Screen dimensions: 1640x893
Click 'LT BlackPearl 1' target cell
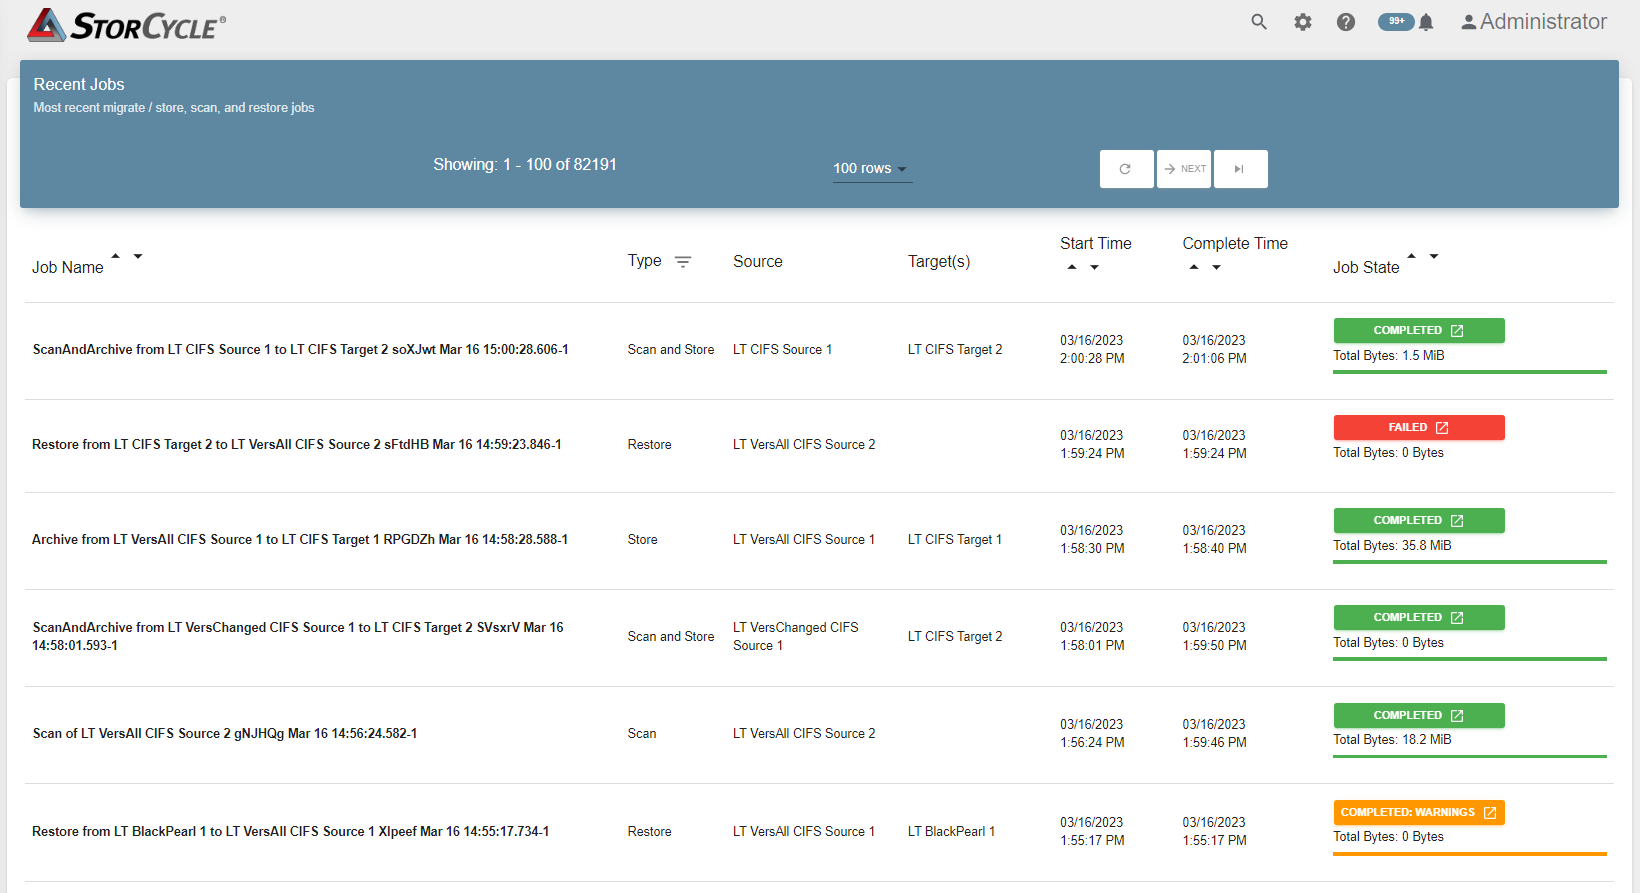pos(951,831)
